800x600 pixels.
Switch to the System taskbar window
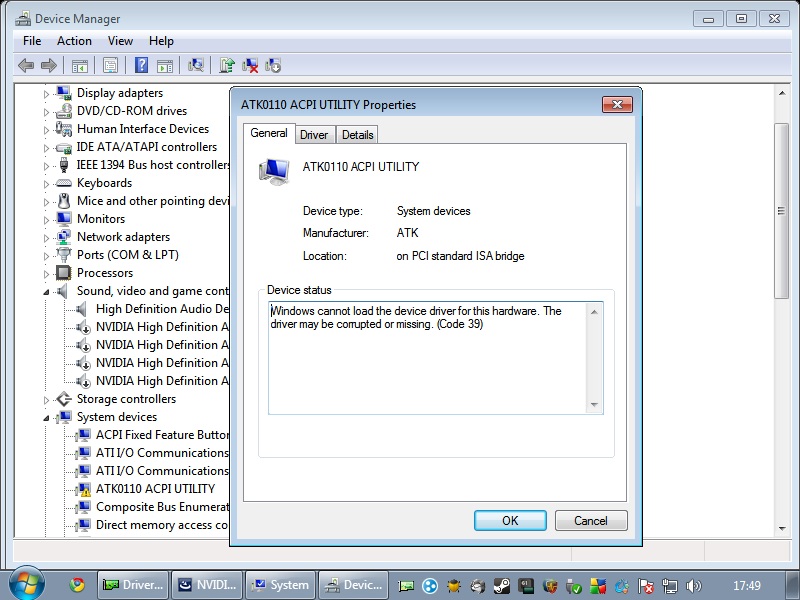point(282,585)
